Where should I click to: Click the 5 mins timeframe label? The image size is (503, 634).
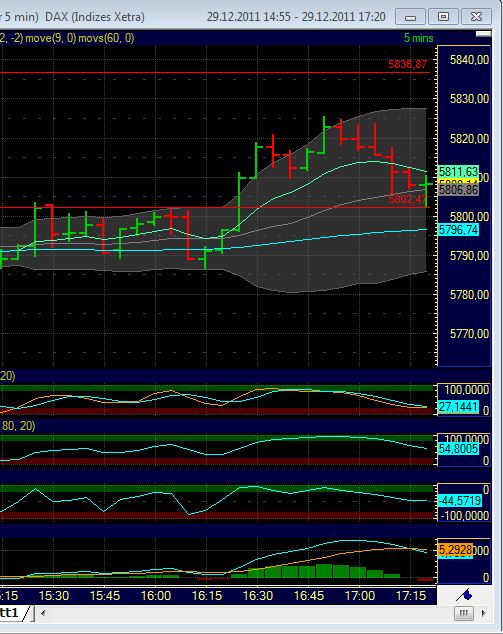pyautogui.click(x=418, y=38)
